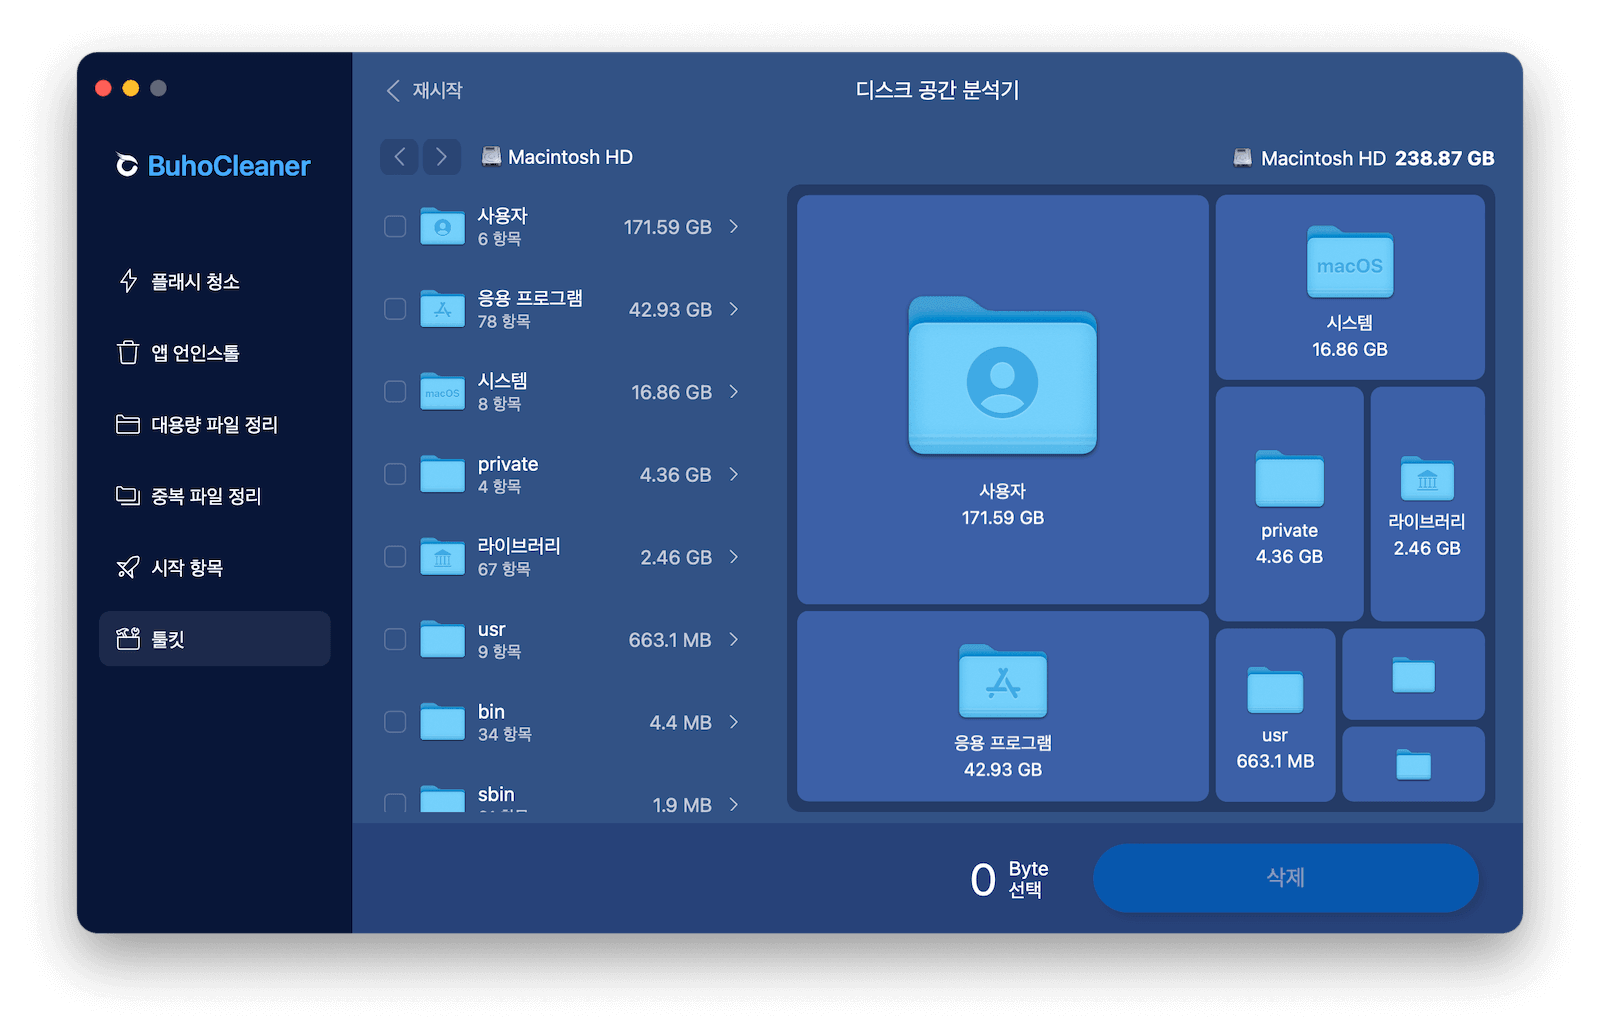The height and width of the screenshot is (1035, 1600).
Task: Check the sbin folder checkbox
Action: tap(395, 803)
